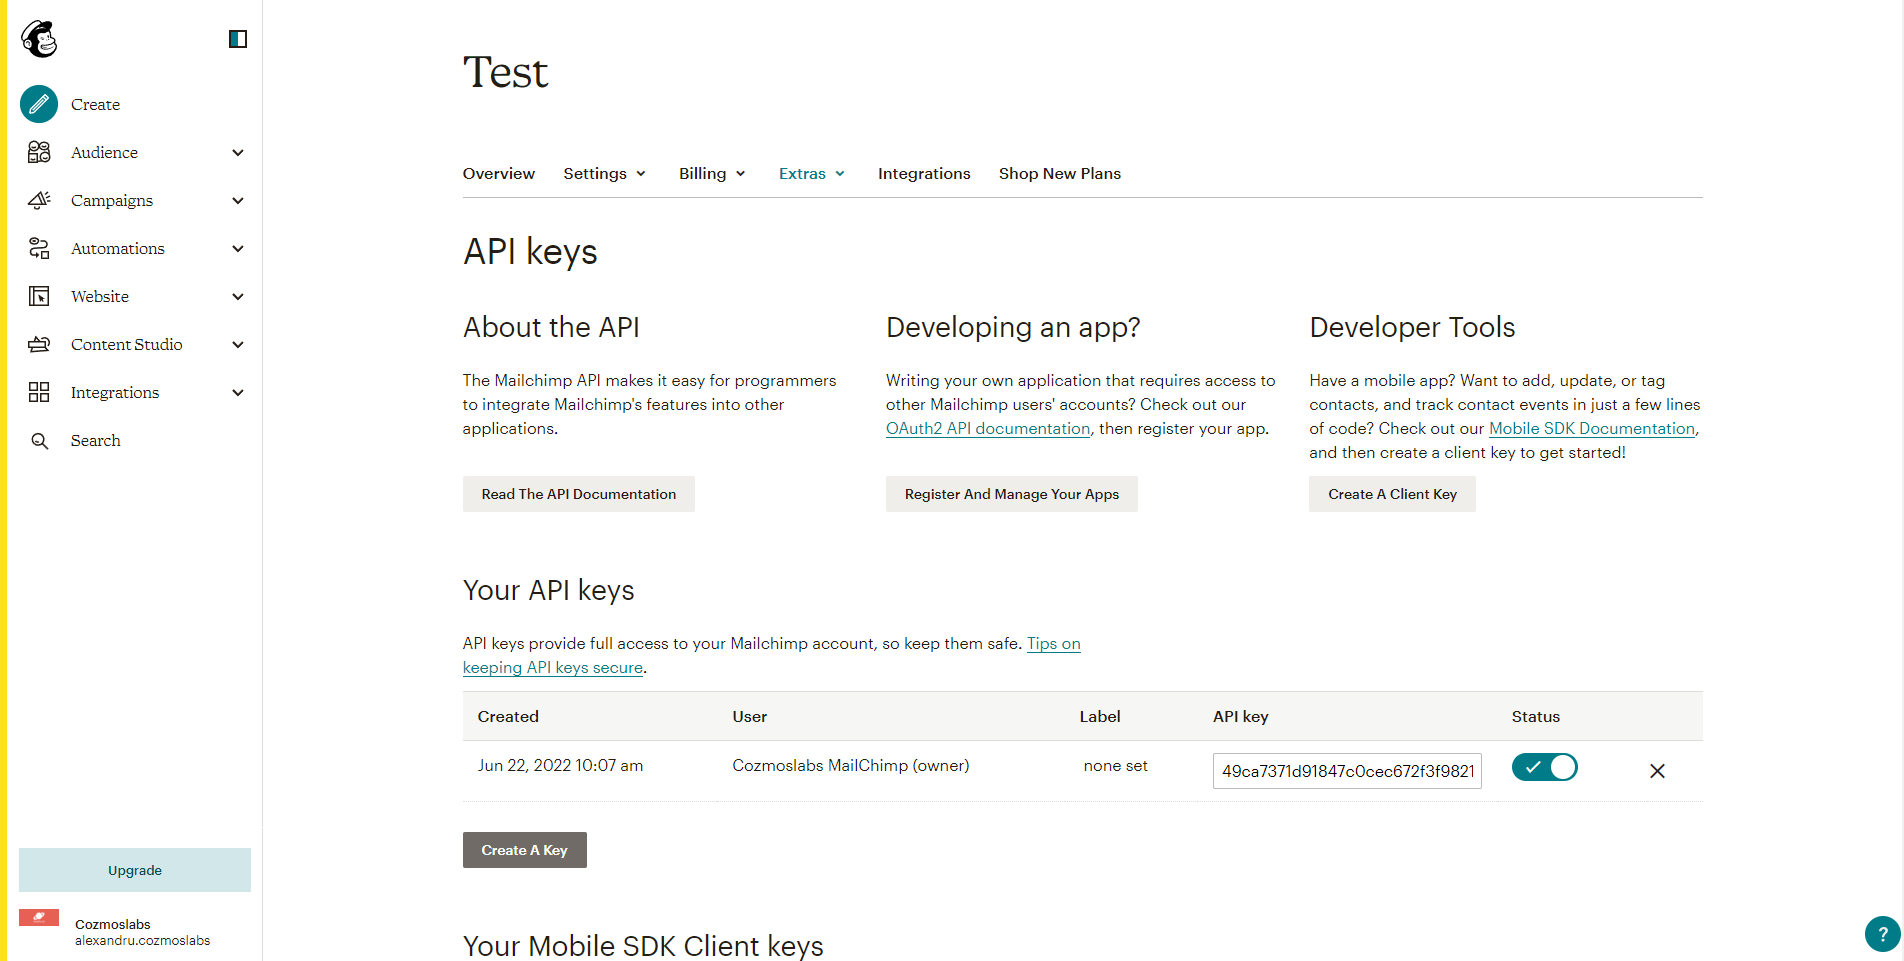This screenshot has width=1904, height=961.
Task: Open the Integrations tab in account nav
Action: click(924, 174)
